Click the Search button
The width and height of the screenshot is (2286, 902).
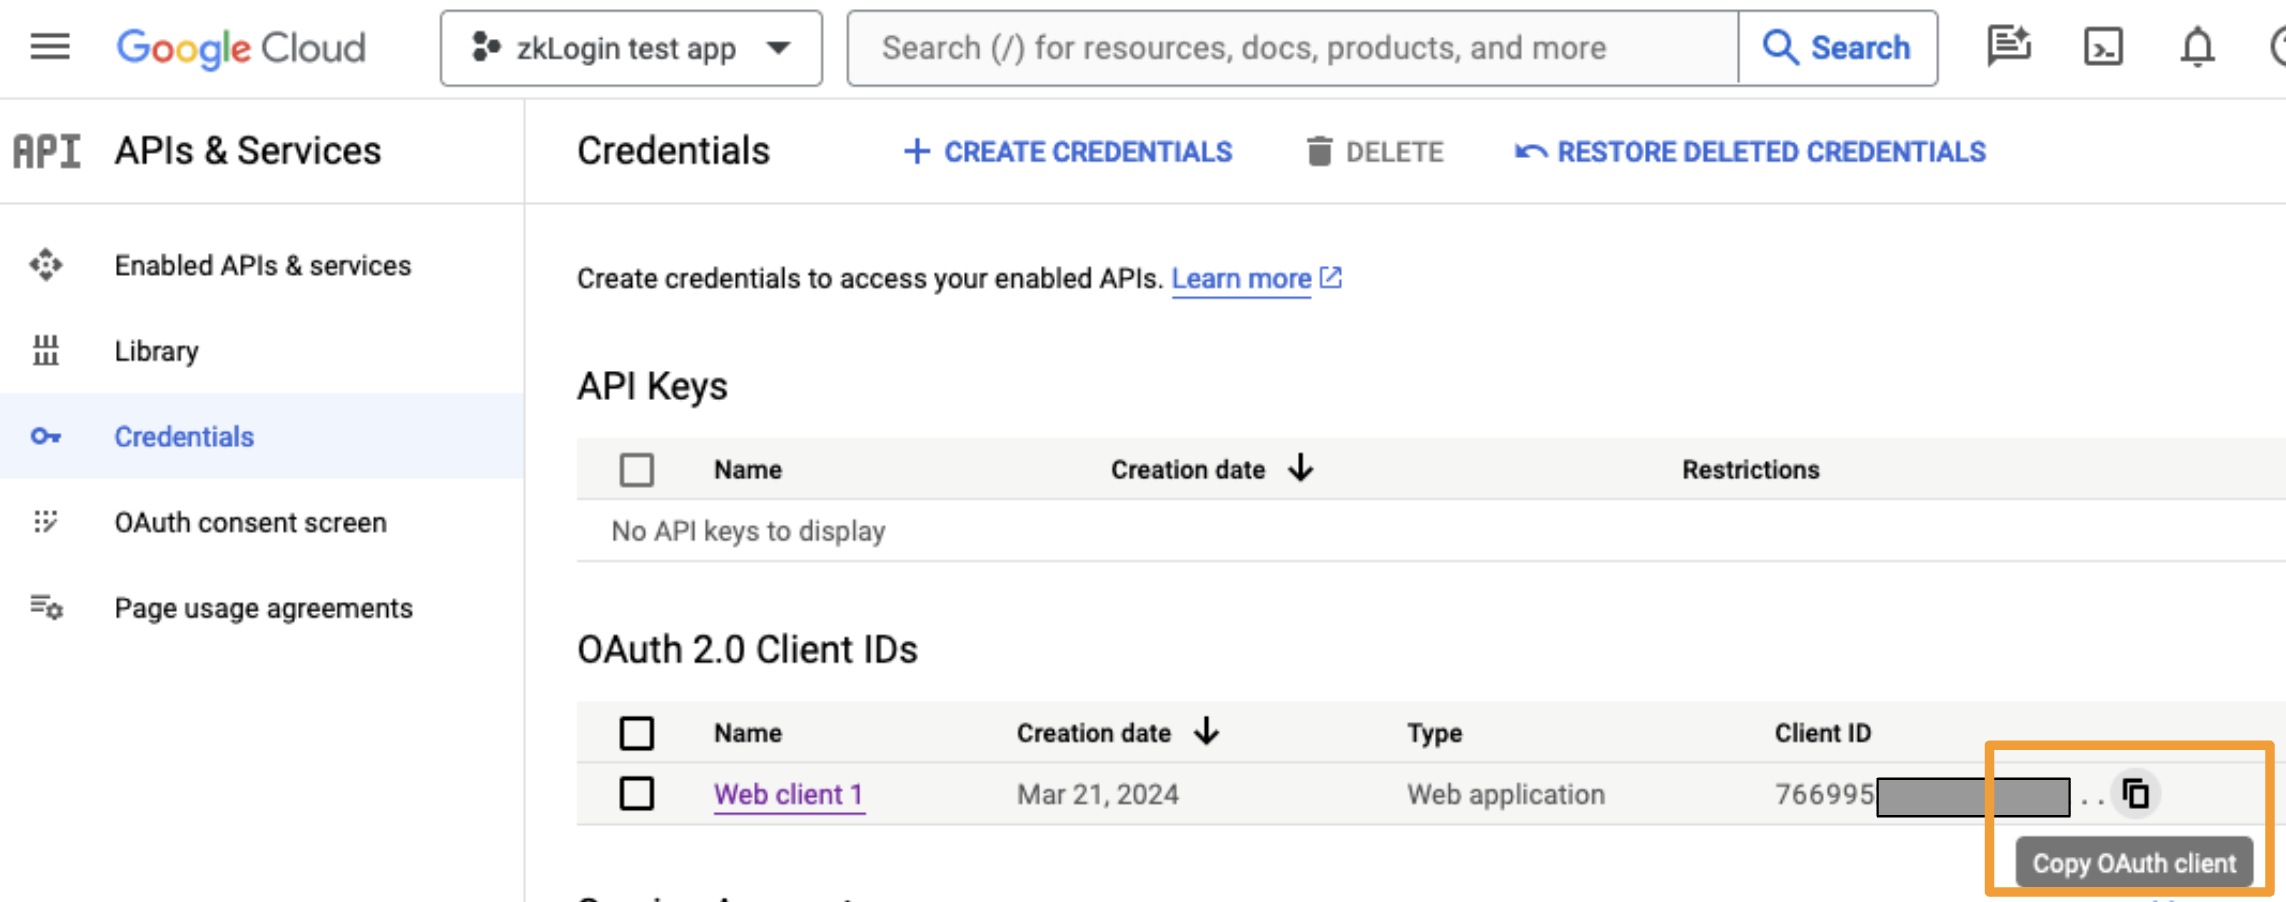pyautogui.click(x=1837, y=48)
